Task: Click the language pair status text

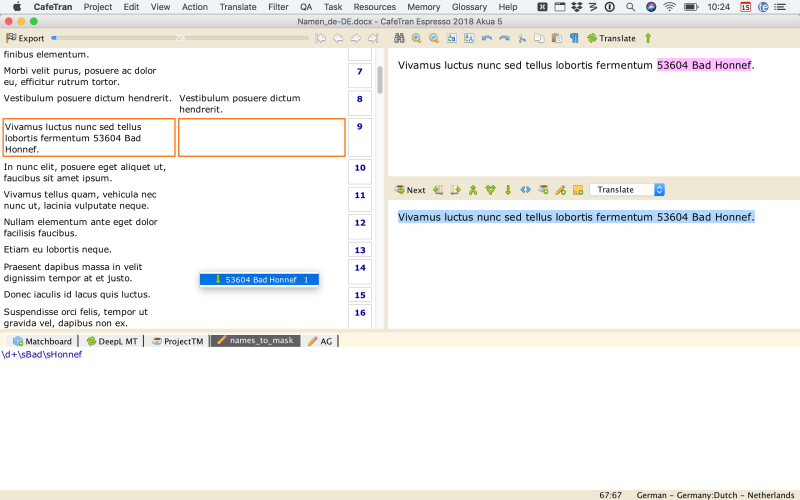Action: click(715, 495)
